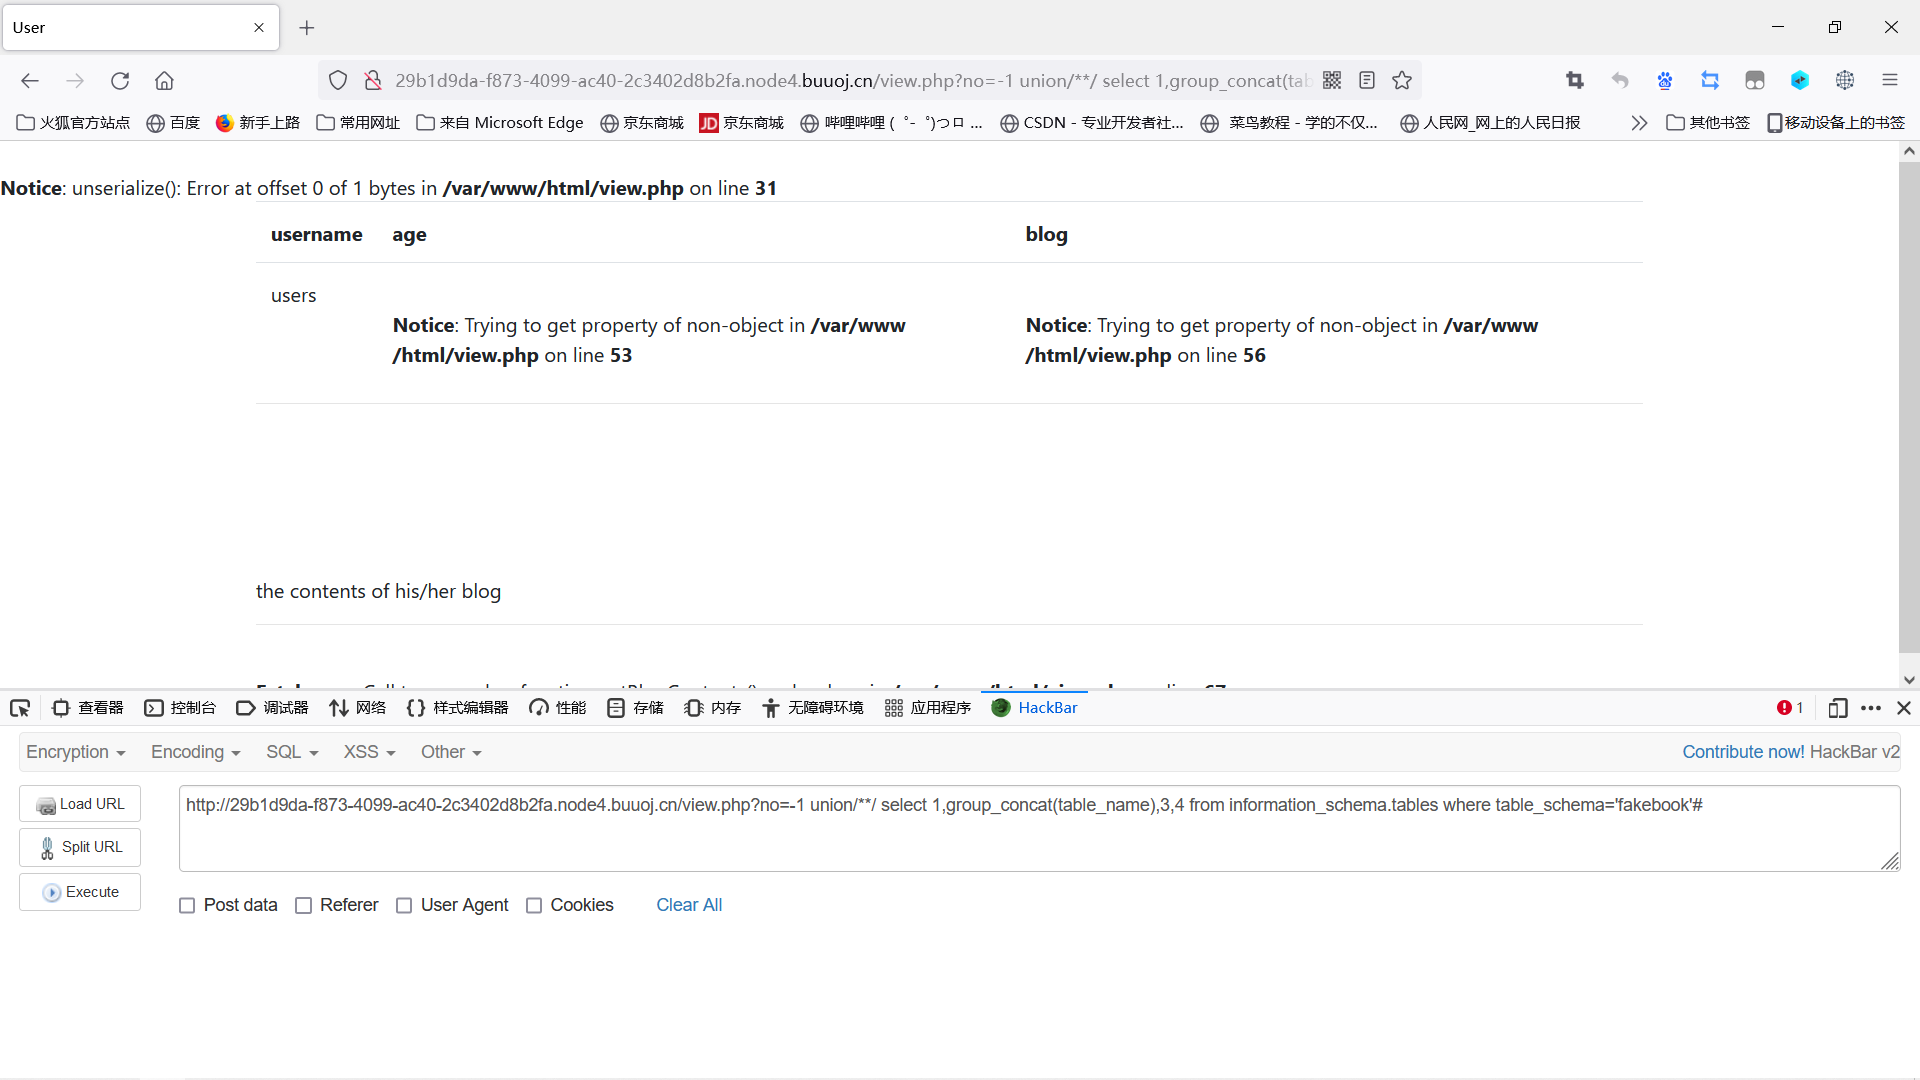This screenshot has height=1080, width=1920.
Task: Open the 网络 network tab
Action: coord(357,708)
